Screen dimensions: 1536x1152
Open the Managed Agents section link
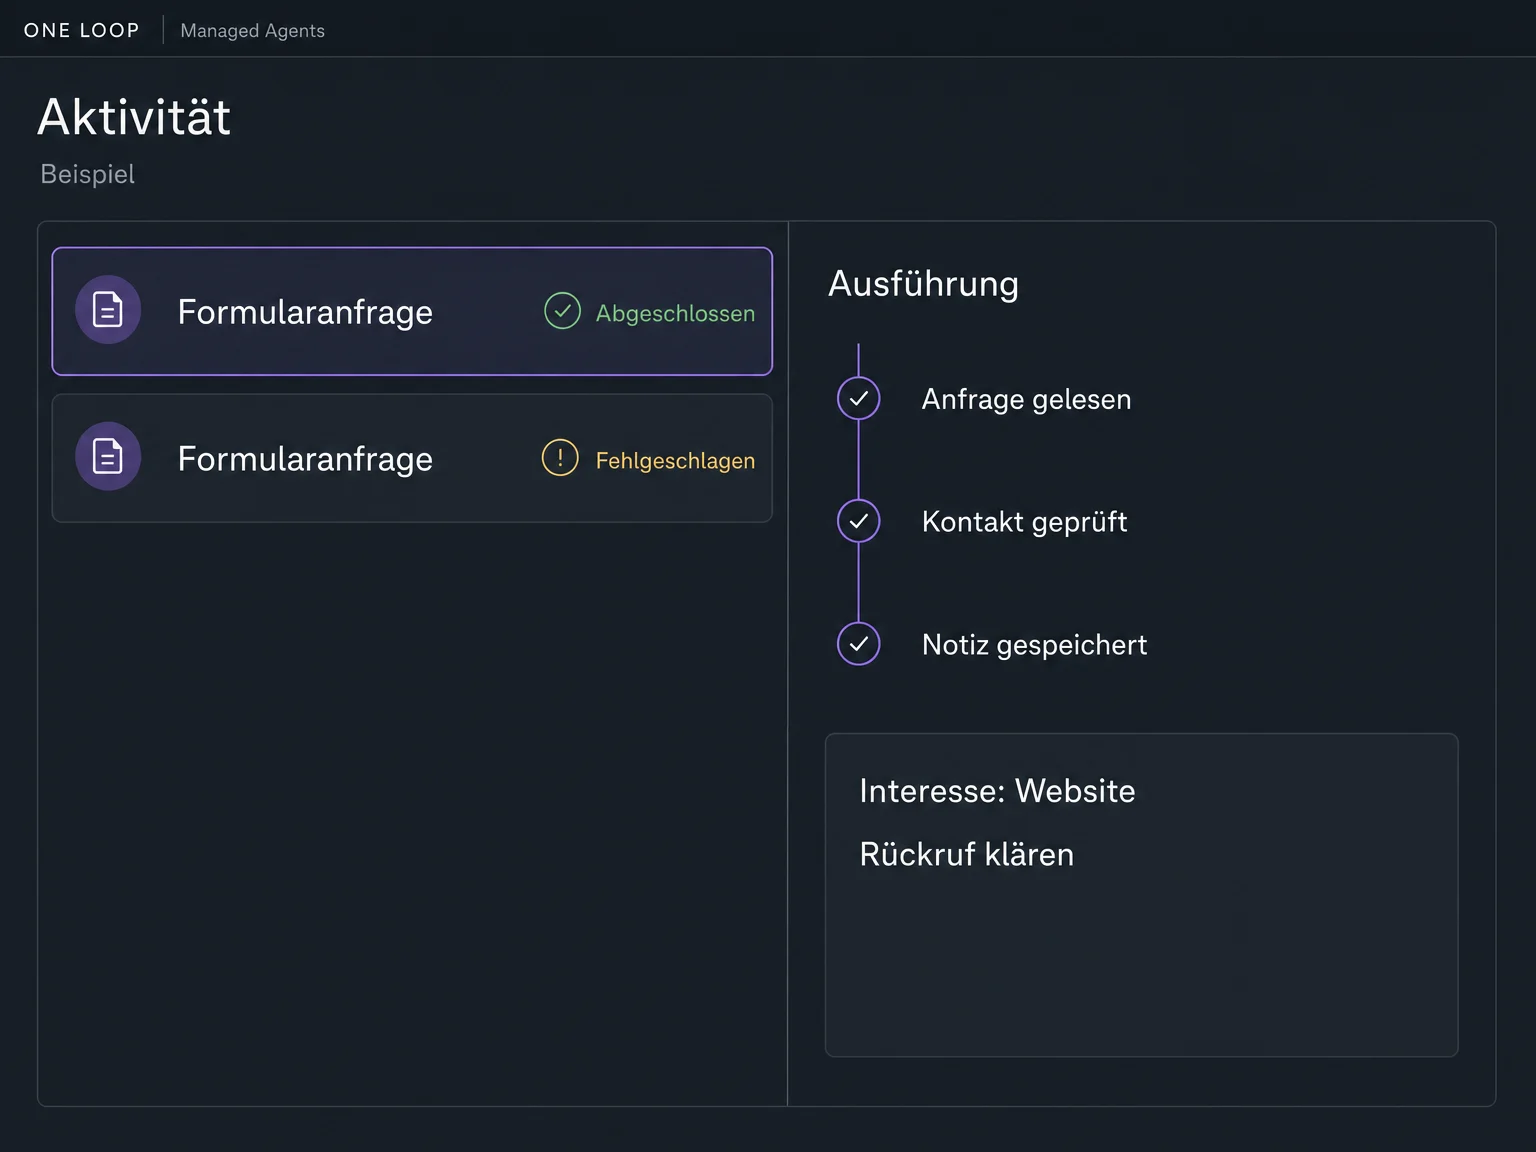pyautogui.click(x=253, y=31)
